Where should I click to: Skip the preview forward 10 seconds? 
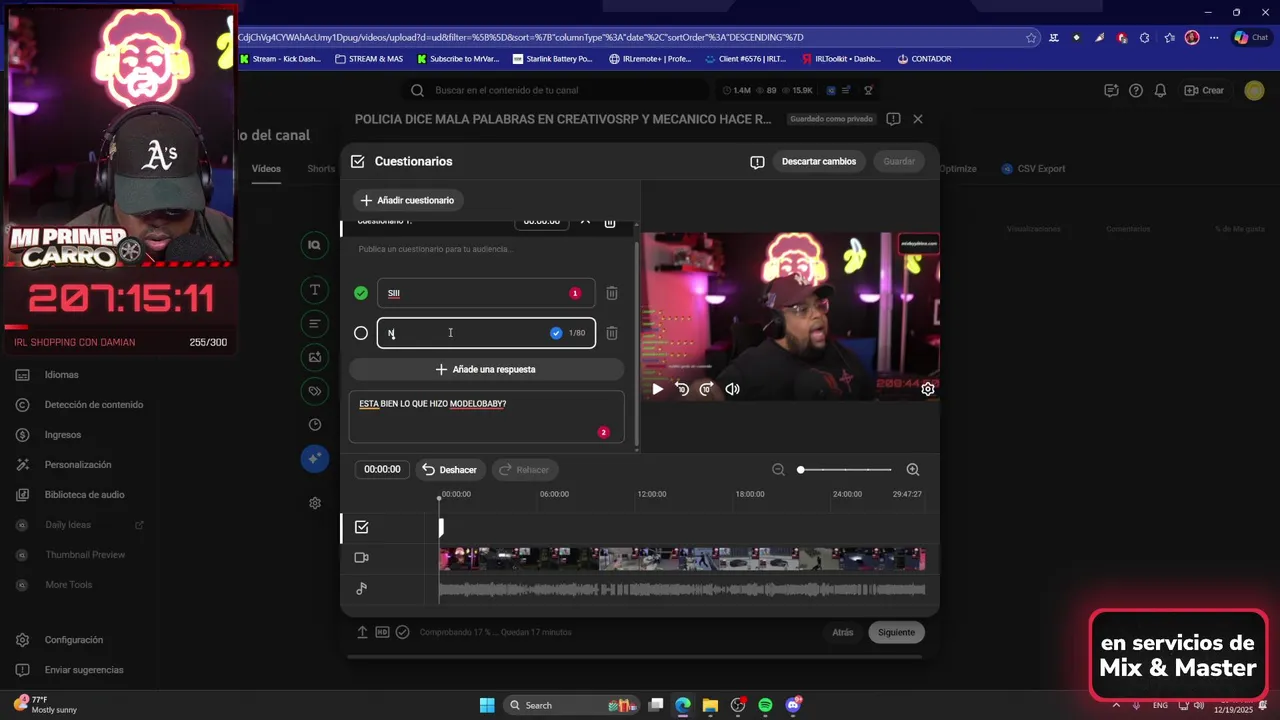pos(706,389)
